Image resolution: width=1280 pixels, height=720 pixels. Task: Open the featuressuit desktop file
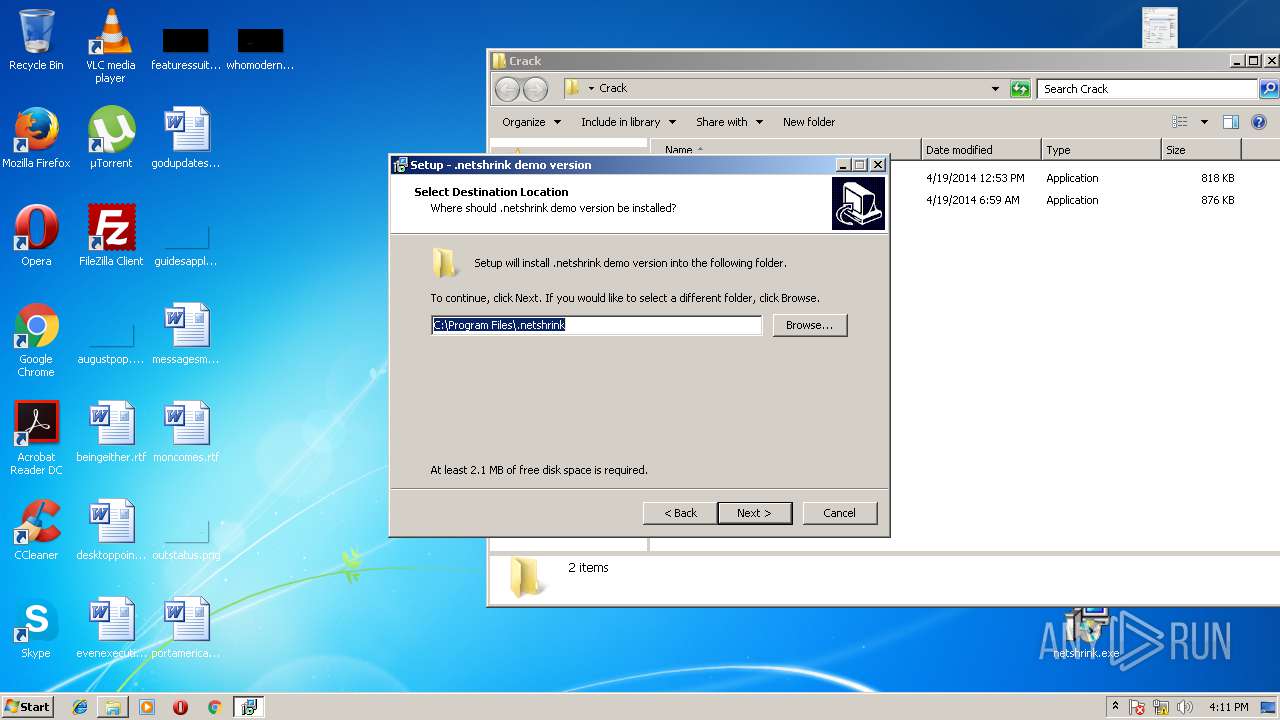click(186, 48)
